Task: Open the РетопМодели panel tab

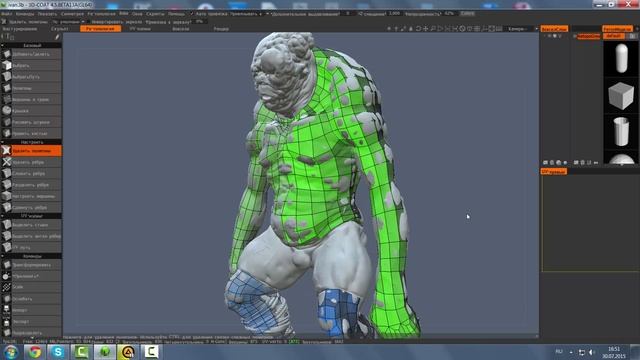Action: (617, 29)
